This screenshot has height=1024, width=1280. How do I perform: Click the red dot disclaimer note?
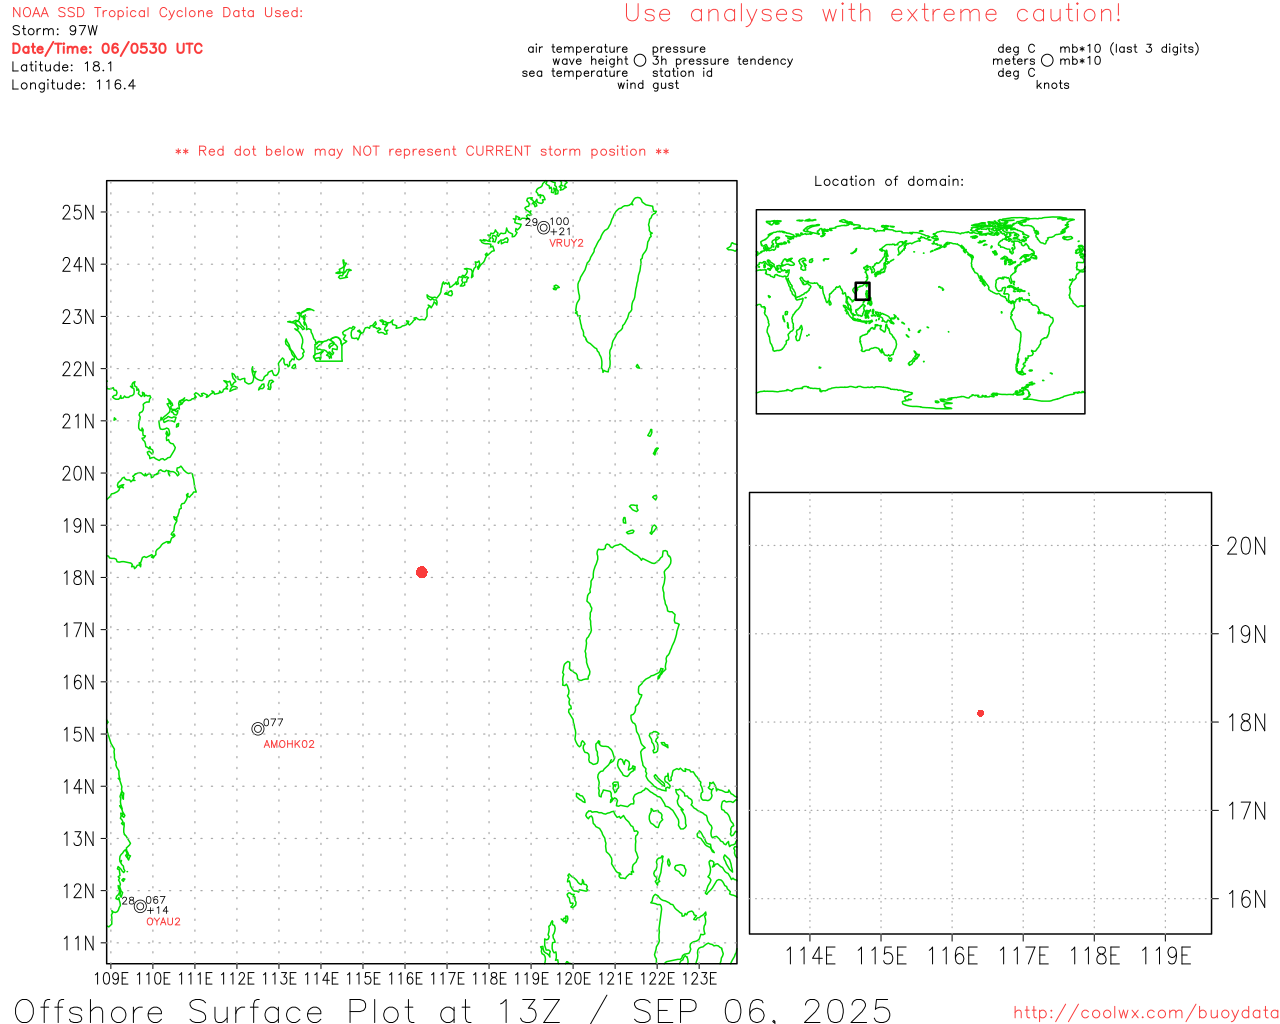(x=422, y=151)
